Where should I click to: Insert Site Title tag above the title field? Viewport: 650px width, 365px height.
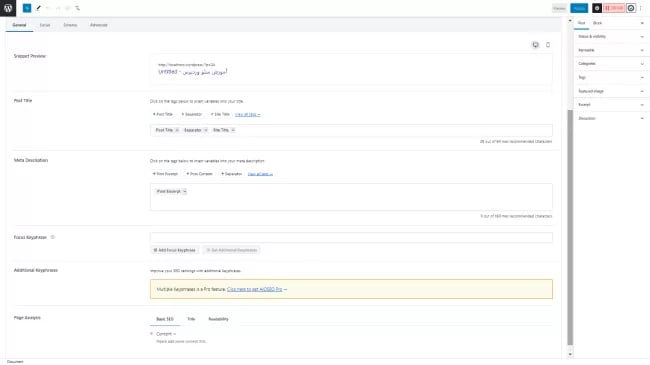click(x=220, y=114)
